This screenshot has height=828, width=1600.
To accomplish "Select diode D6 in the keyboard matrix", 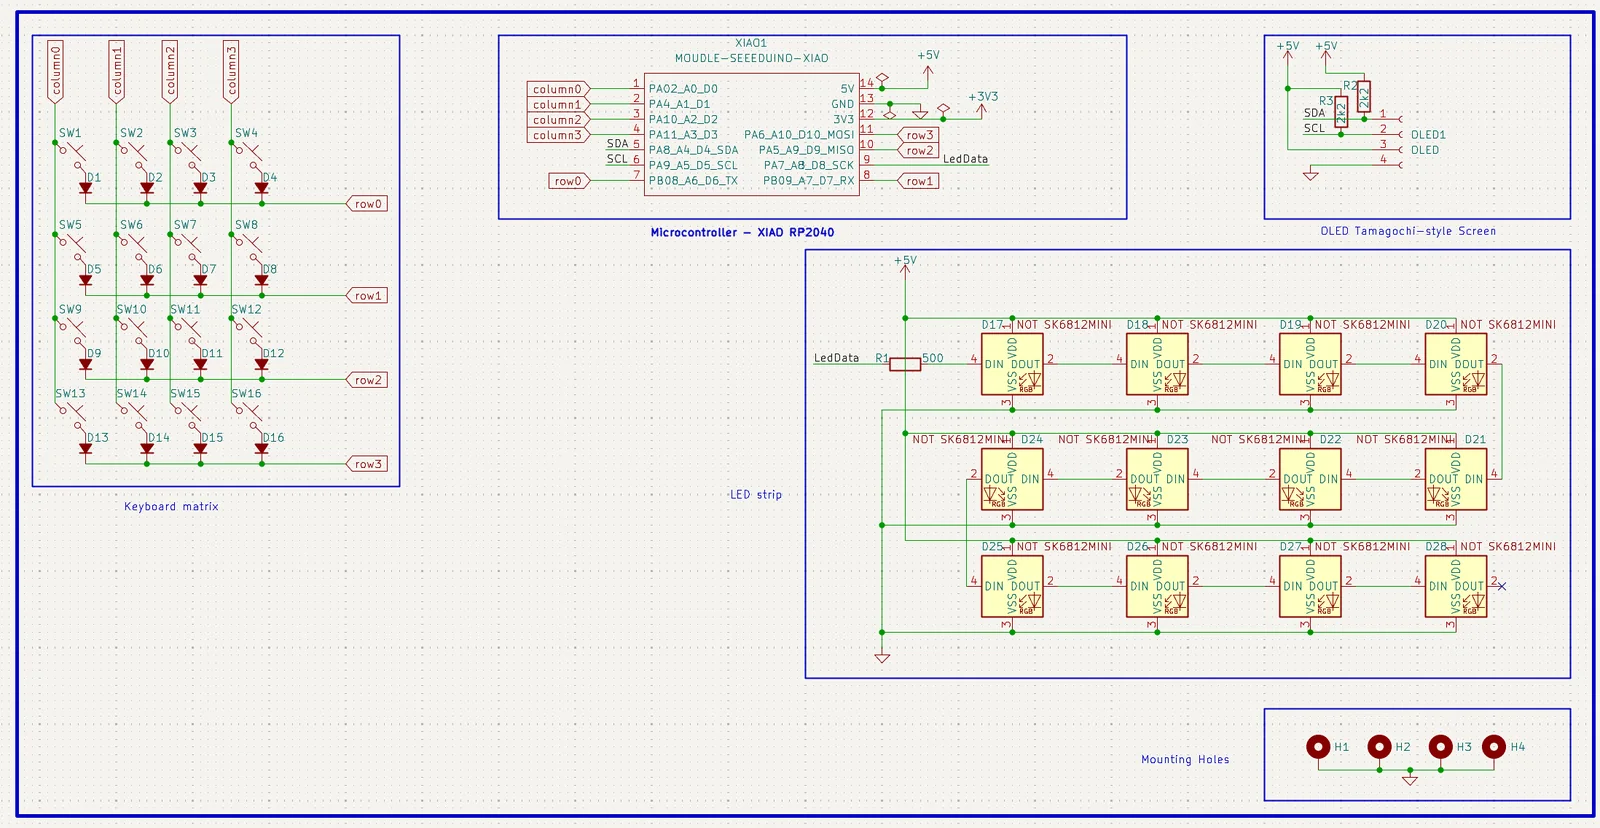I will coord(147,280).
